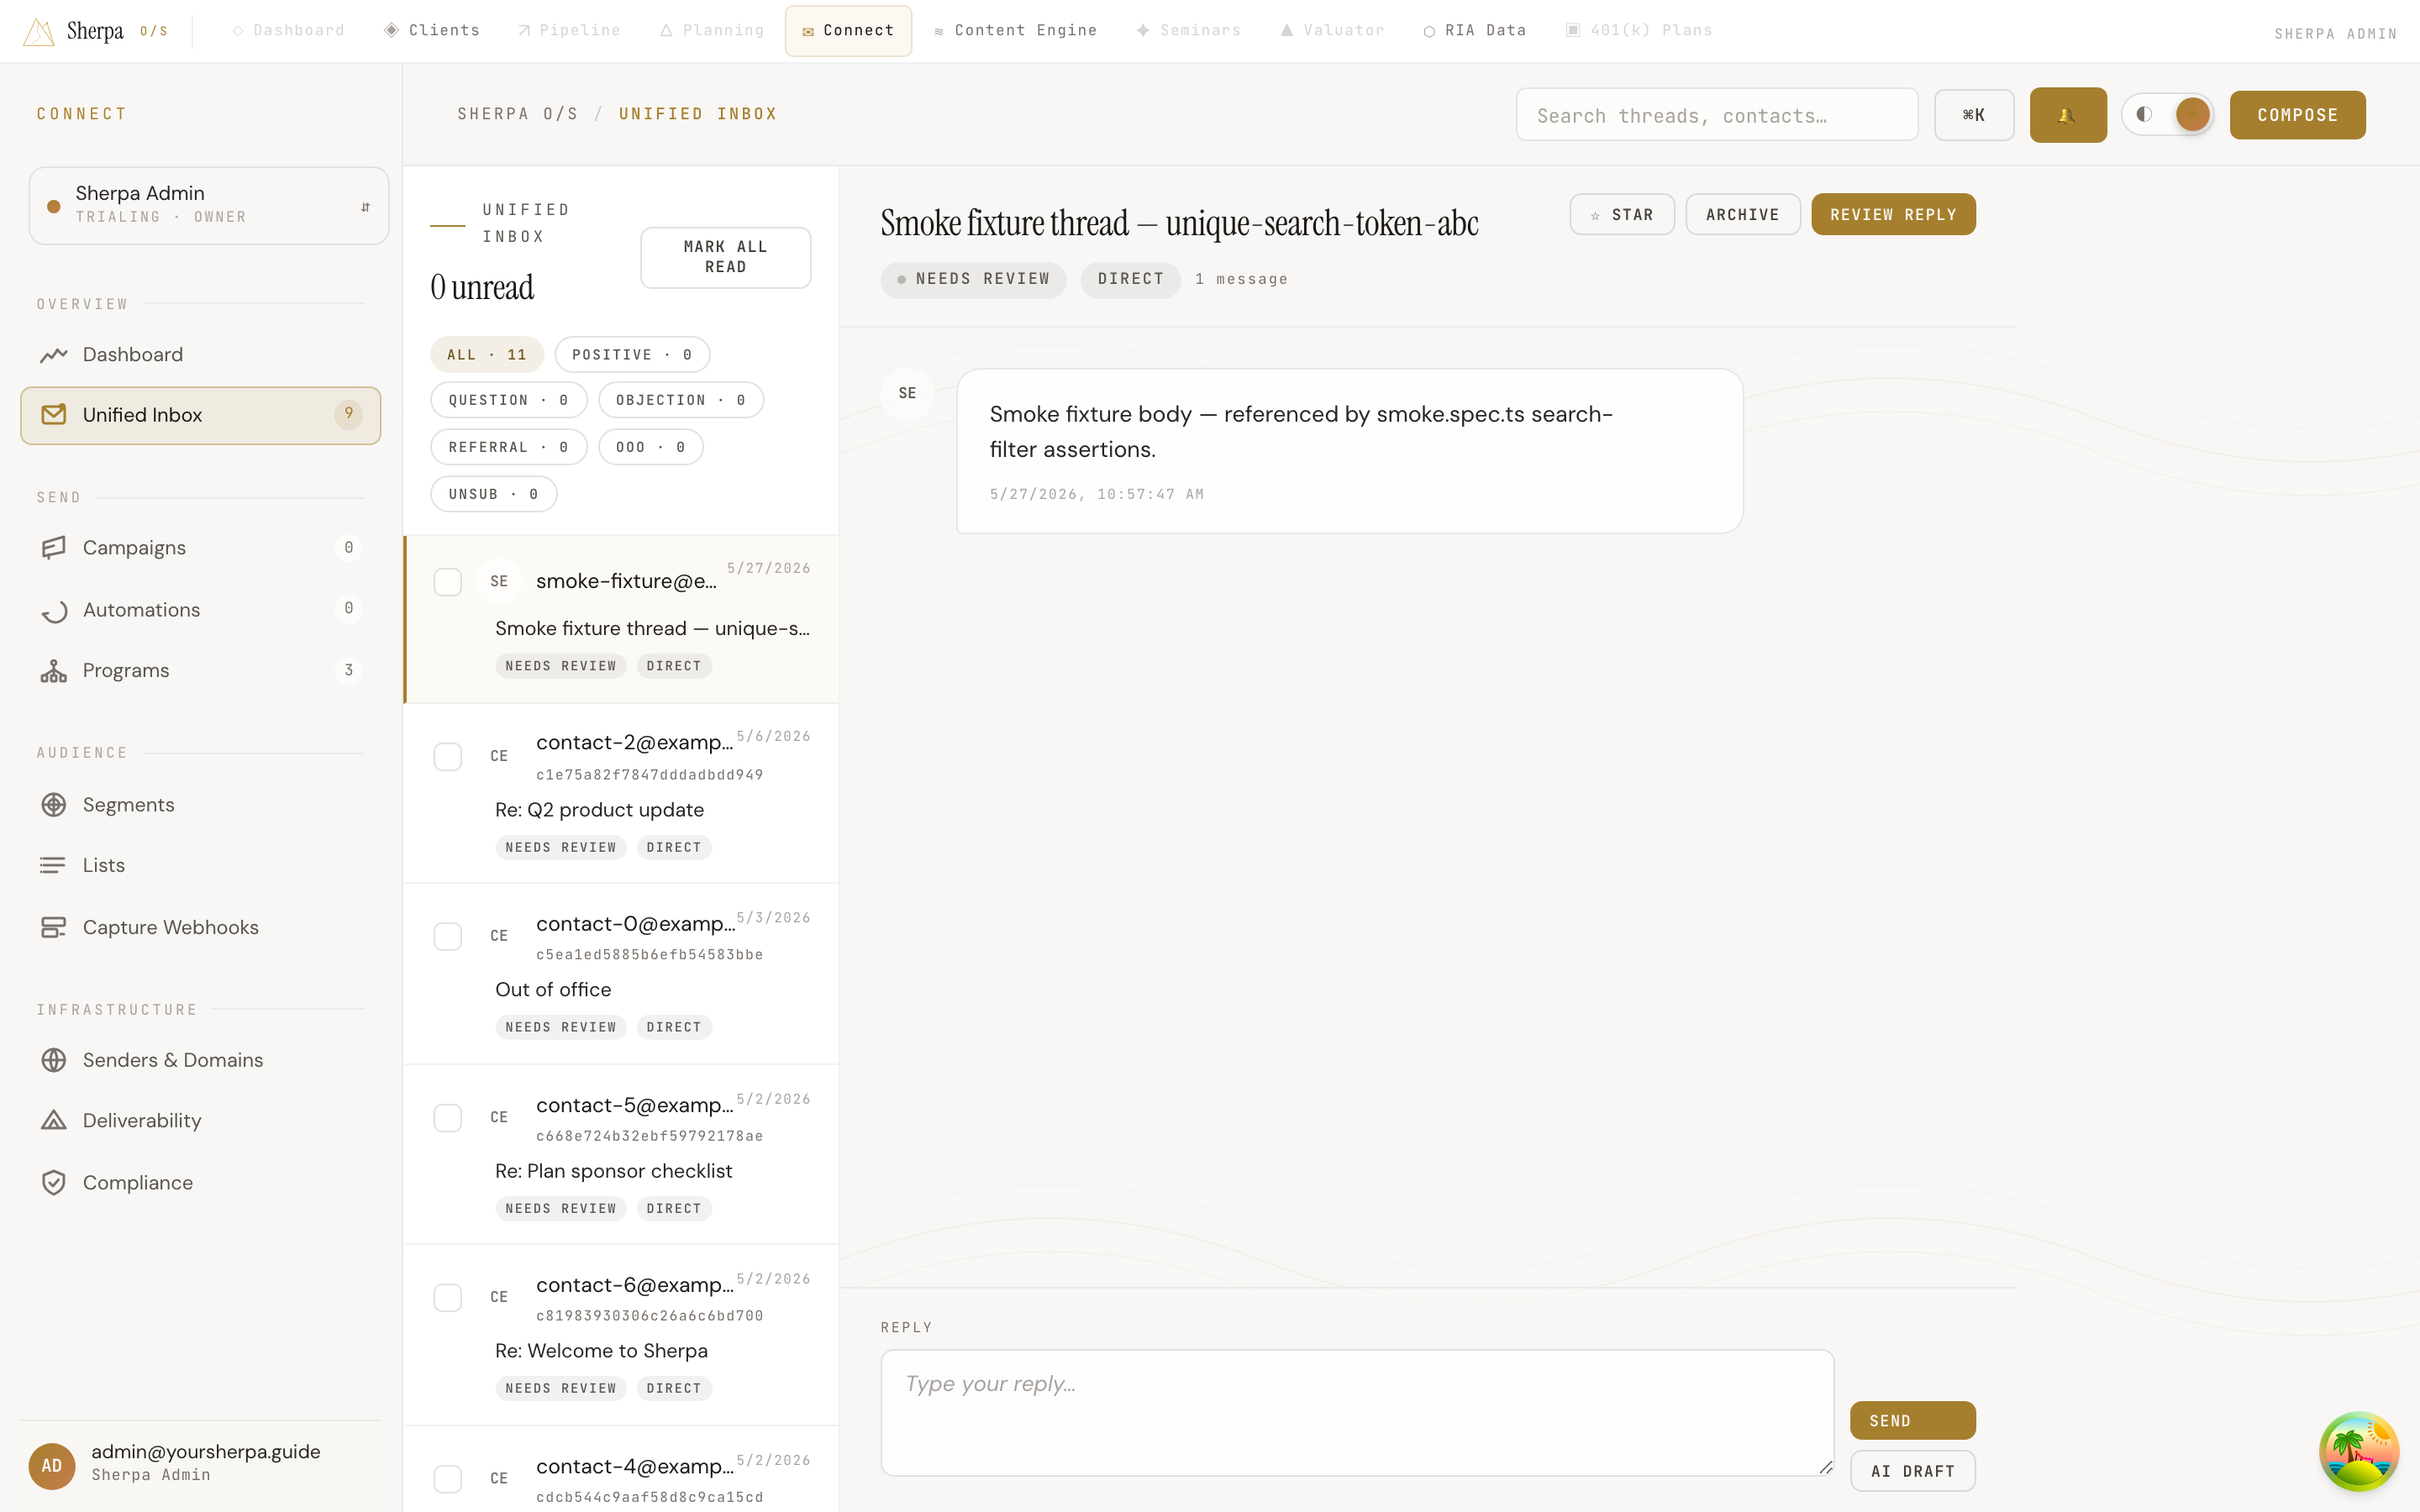Click into the reply text area
Image resolution: width=2420 pixels, height=1512 pixels.
pyautogui.click(x=1357, y=1412)
